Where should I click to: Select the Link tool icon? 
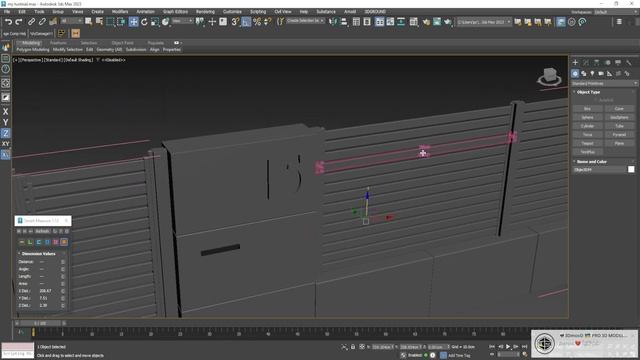pyautogui.click(x=31, y=22)
